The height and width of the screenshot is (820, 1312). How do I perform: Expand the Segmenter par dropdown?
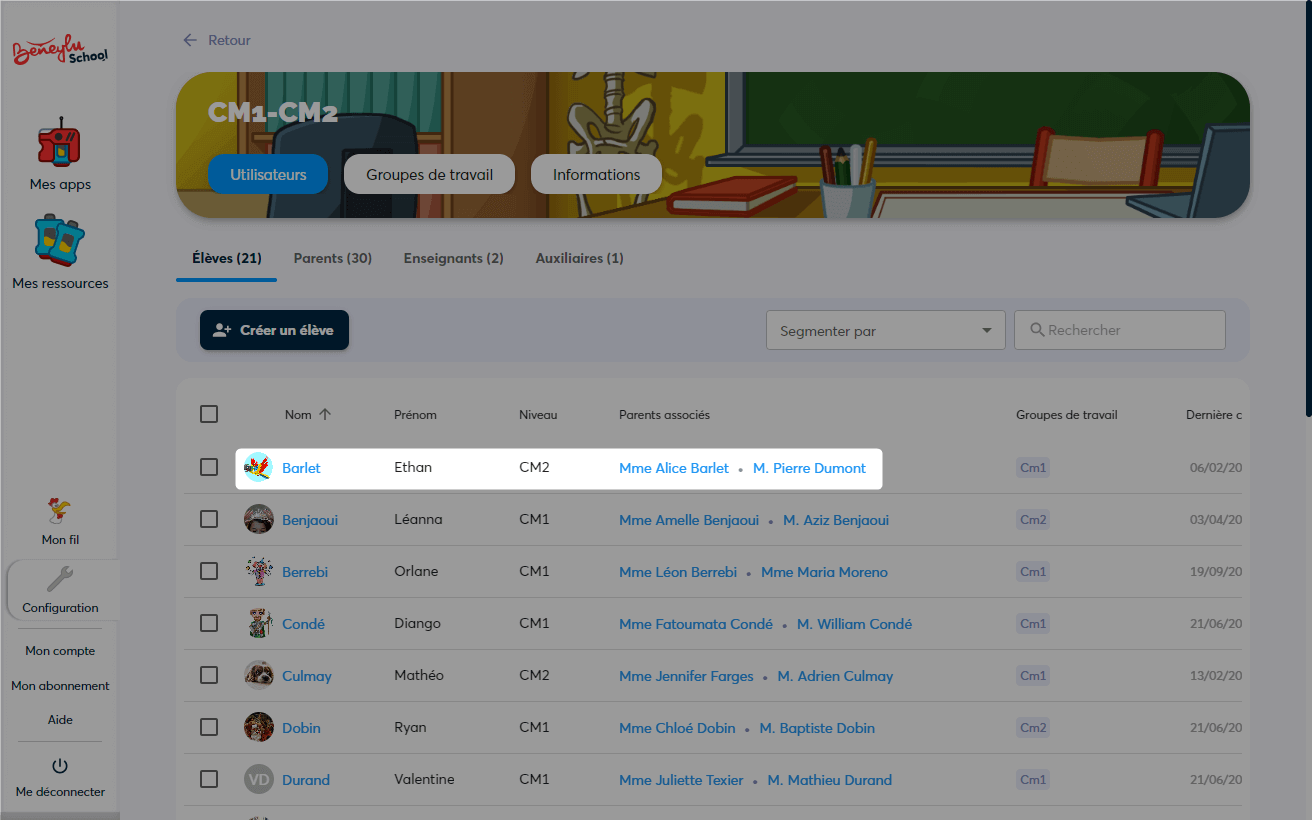[x=885, y=330]
